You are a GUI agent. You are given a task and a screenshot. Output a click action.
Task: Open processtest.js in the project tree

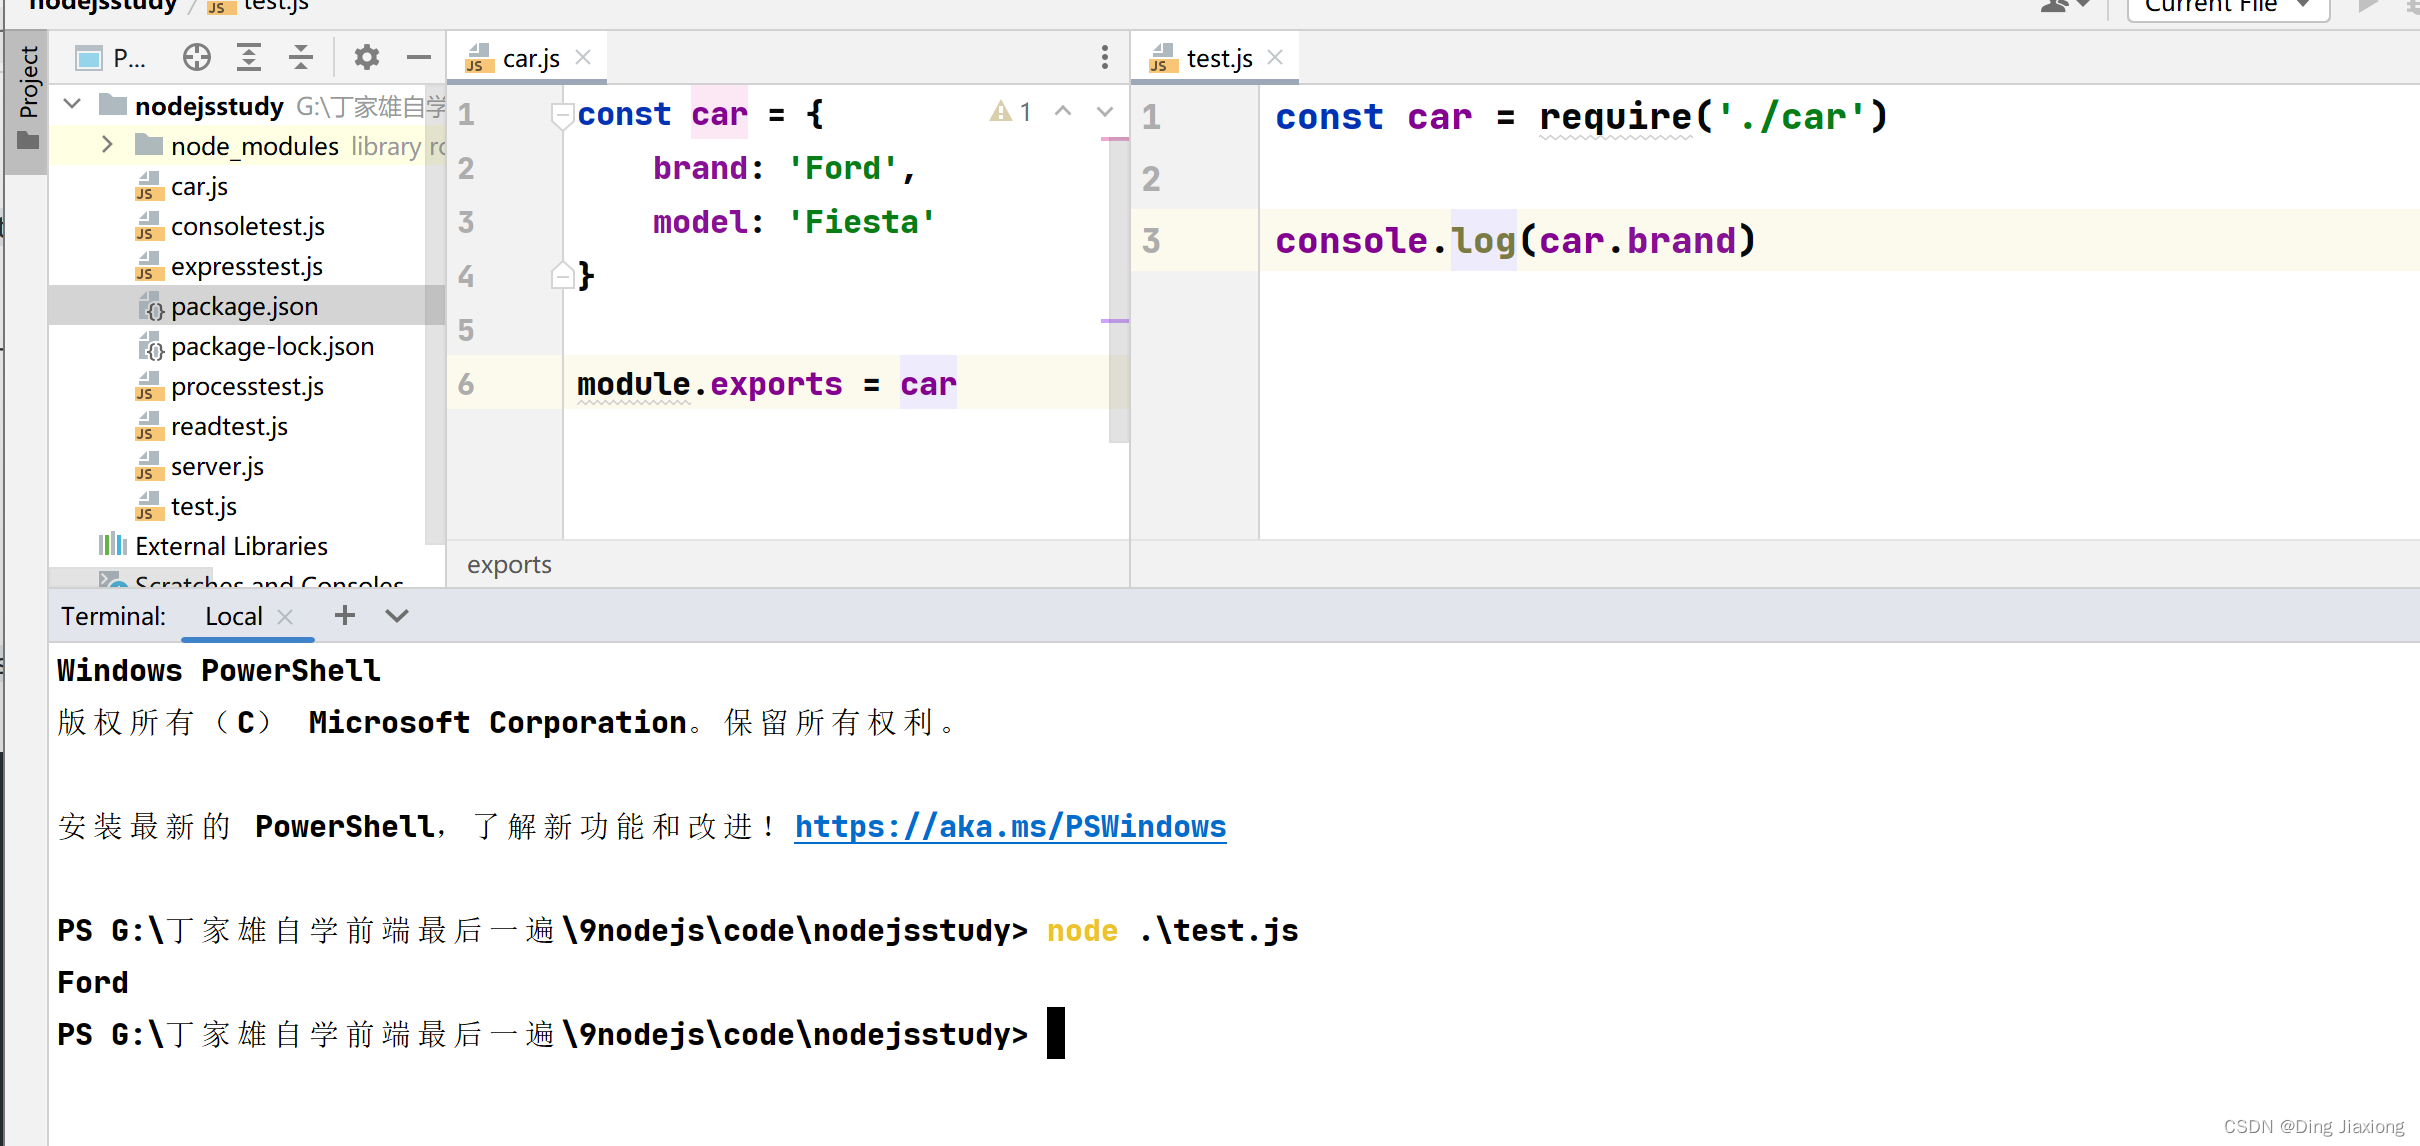click(247, 387)
